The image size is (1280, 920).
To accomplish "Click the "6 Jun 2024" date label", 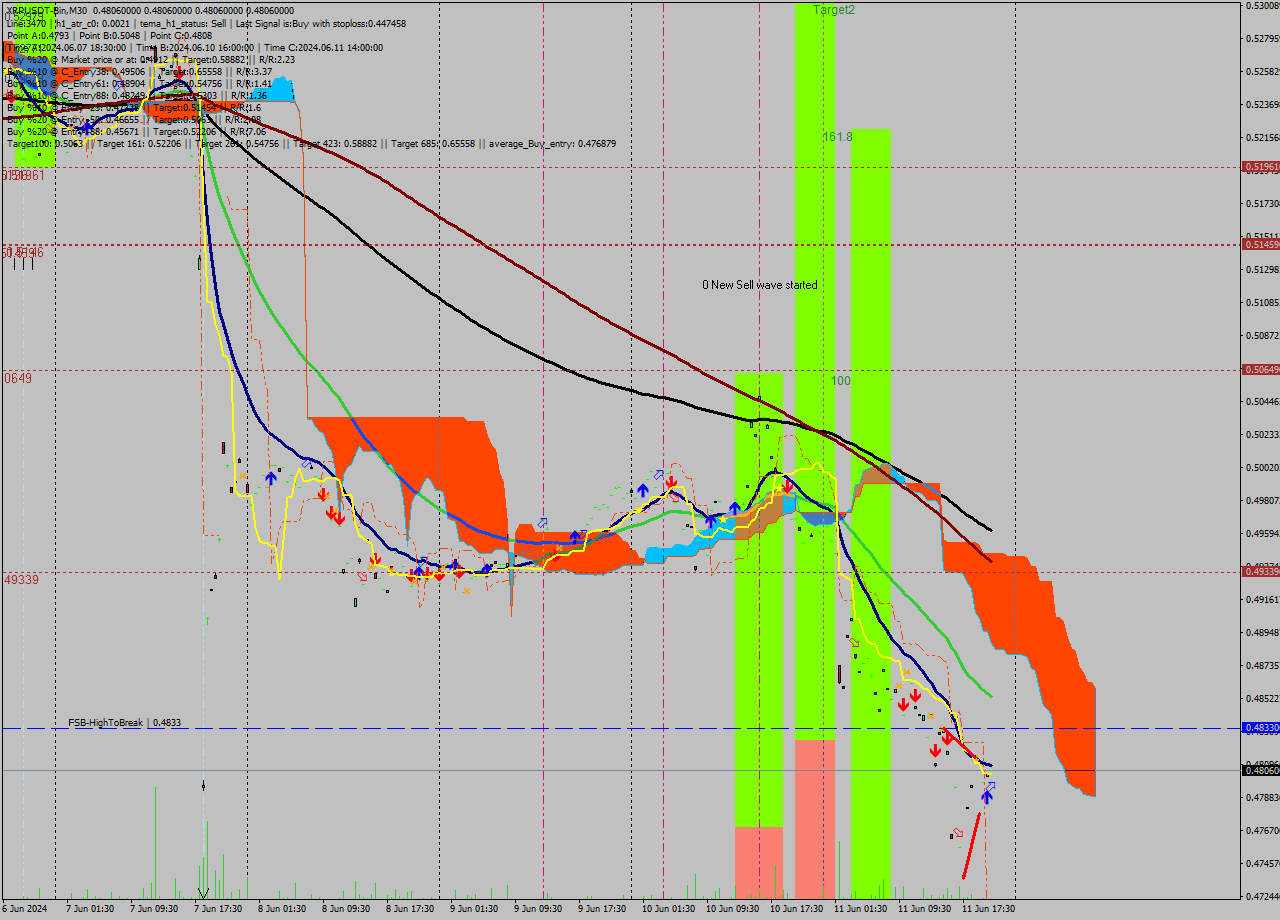I will click(x=25, y=909).
